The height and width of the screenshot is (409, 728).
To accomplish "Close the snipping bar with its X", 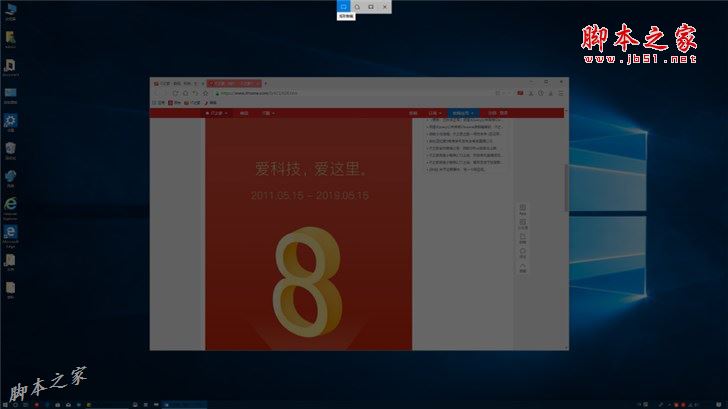I will [x=384, y=6].
